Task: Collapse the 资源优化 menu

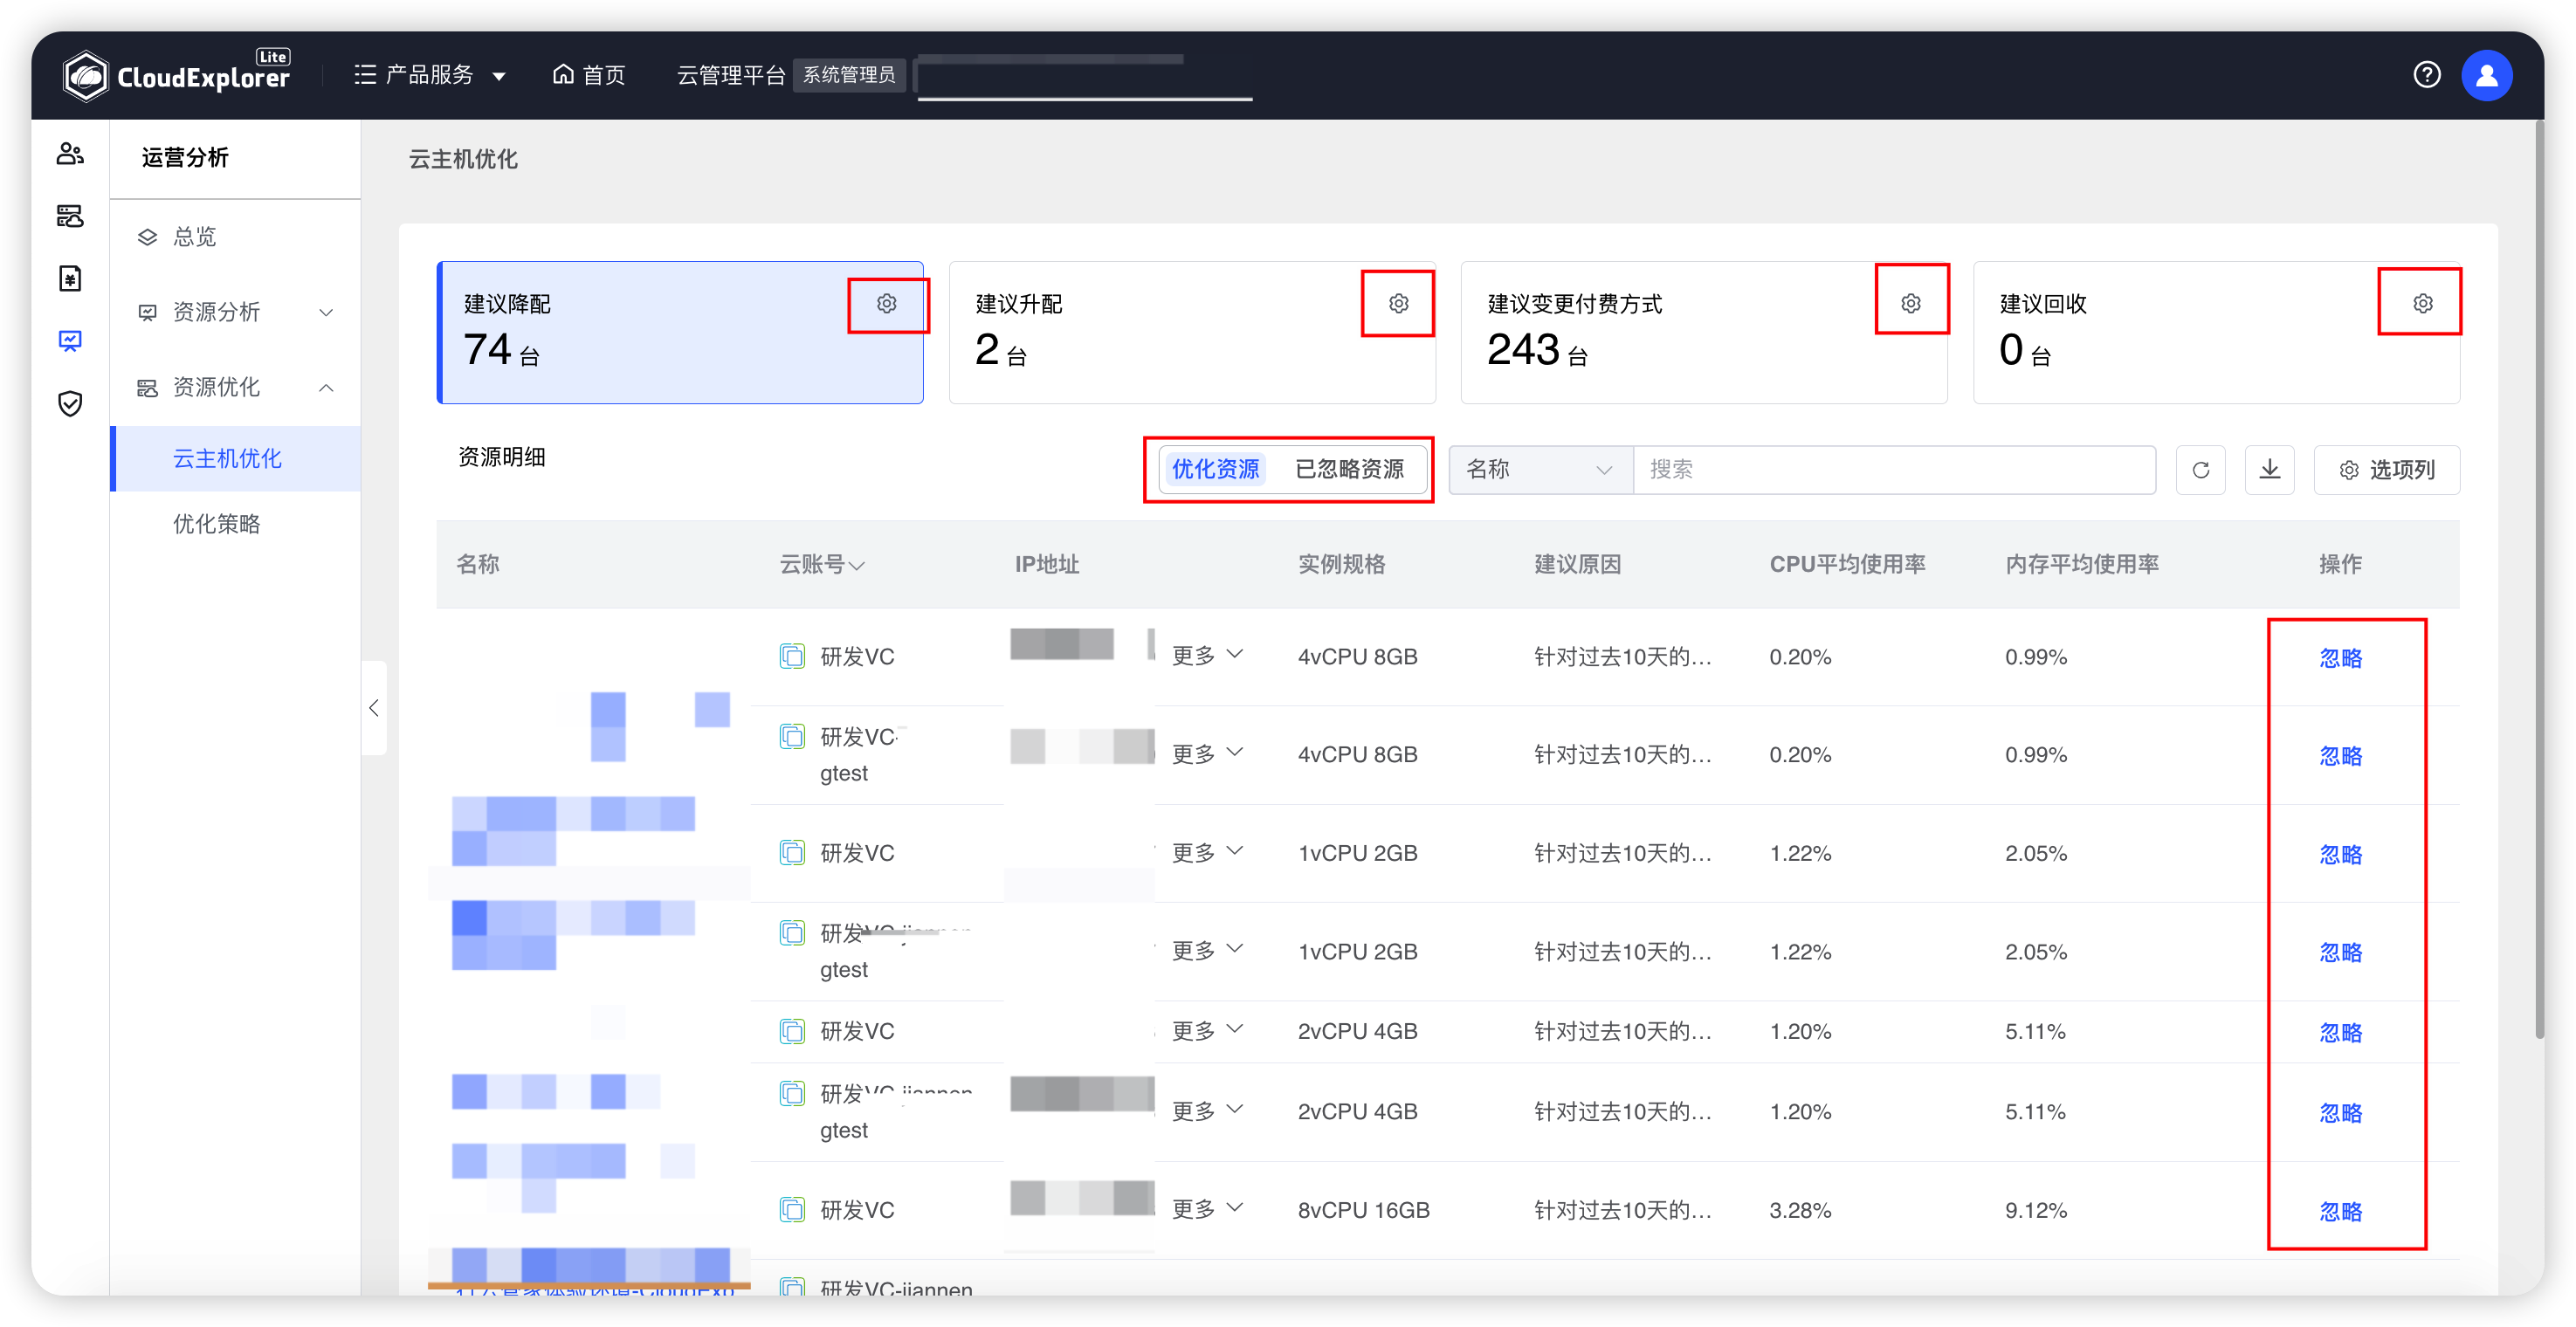Action: point(235,387)
